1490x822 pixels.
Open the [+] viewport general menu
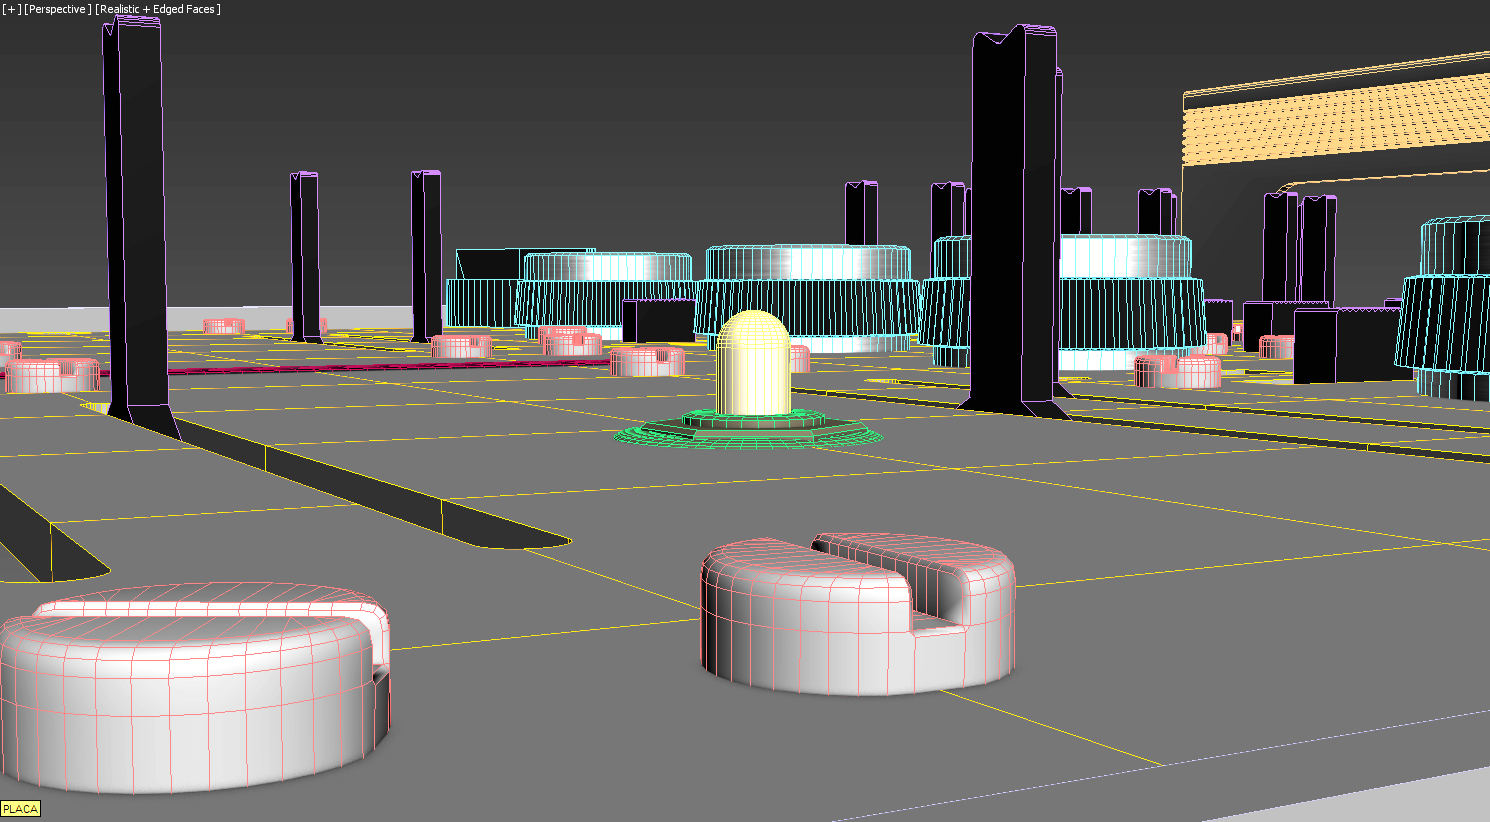tap(12, 9)
